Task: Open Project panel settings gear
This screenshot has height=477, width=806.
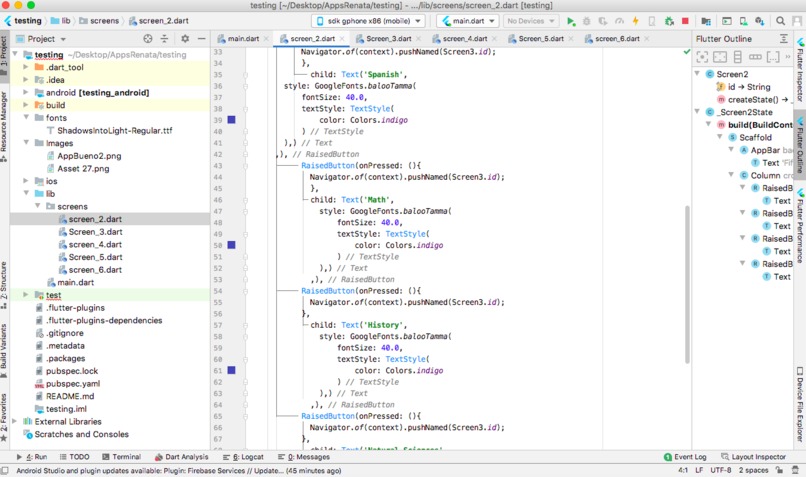Action: point(185,39)
